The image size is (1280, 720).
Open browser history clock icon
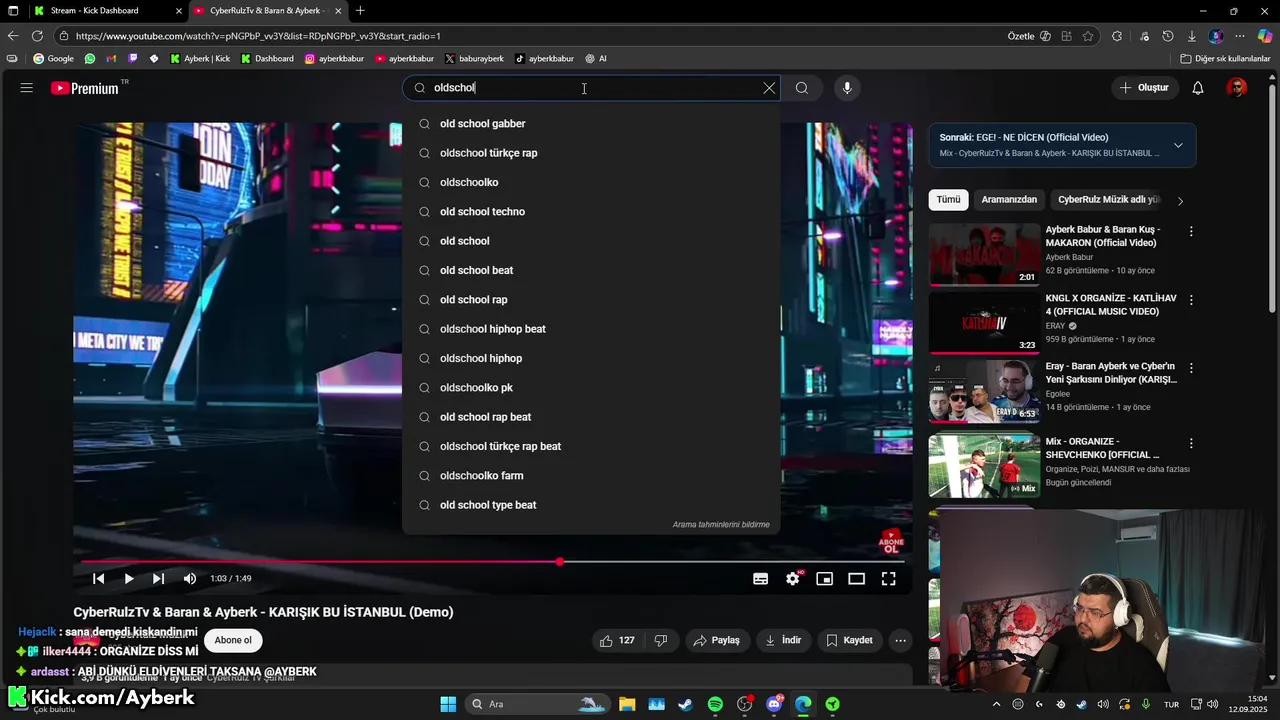pos(1168,36)
